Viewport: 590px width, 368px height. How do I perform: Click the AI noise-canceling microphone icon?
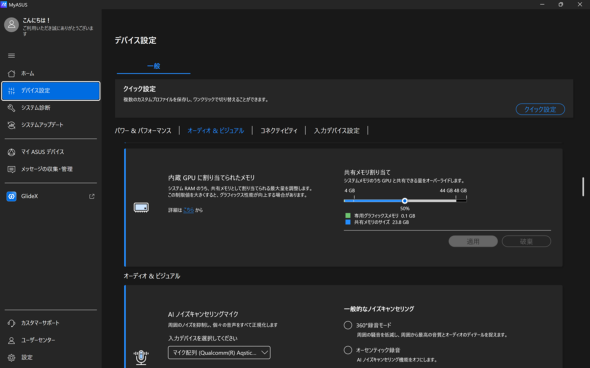pyautogui.click(x=141, y=357)
